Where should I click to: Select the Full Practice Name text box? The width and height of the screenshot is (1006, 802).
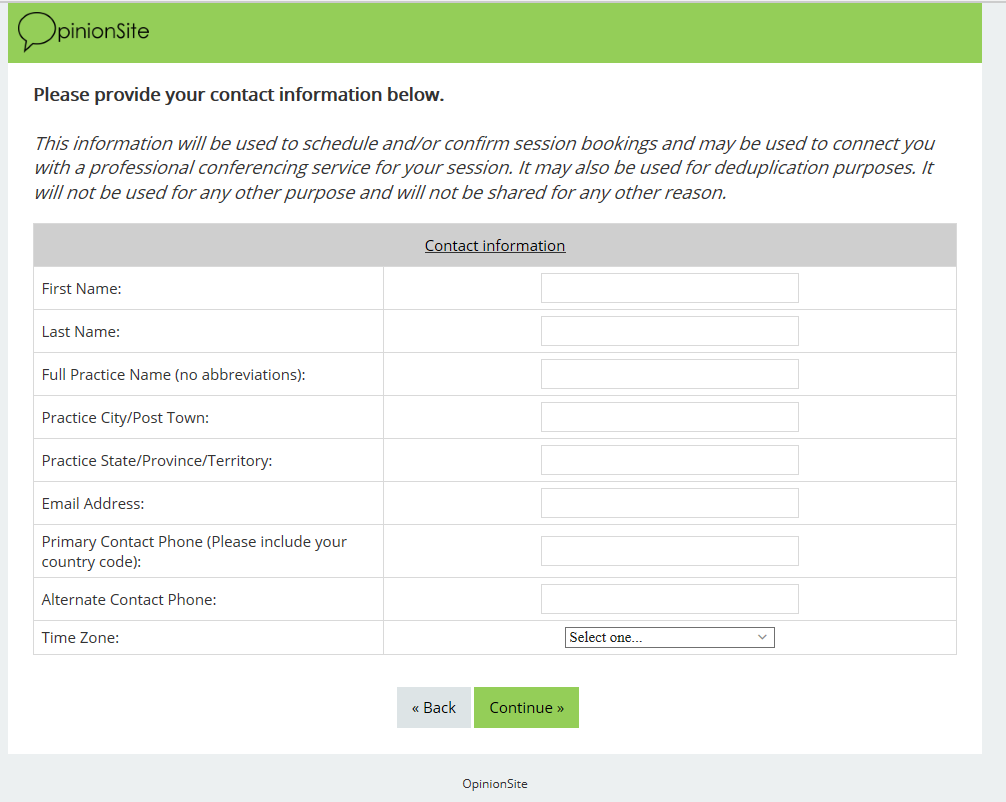click(669, 374)
